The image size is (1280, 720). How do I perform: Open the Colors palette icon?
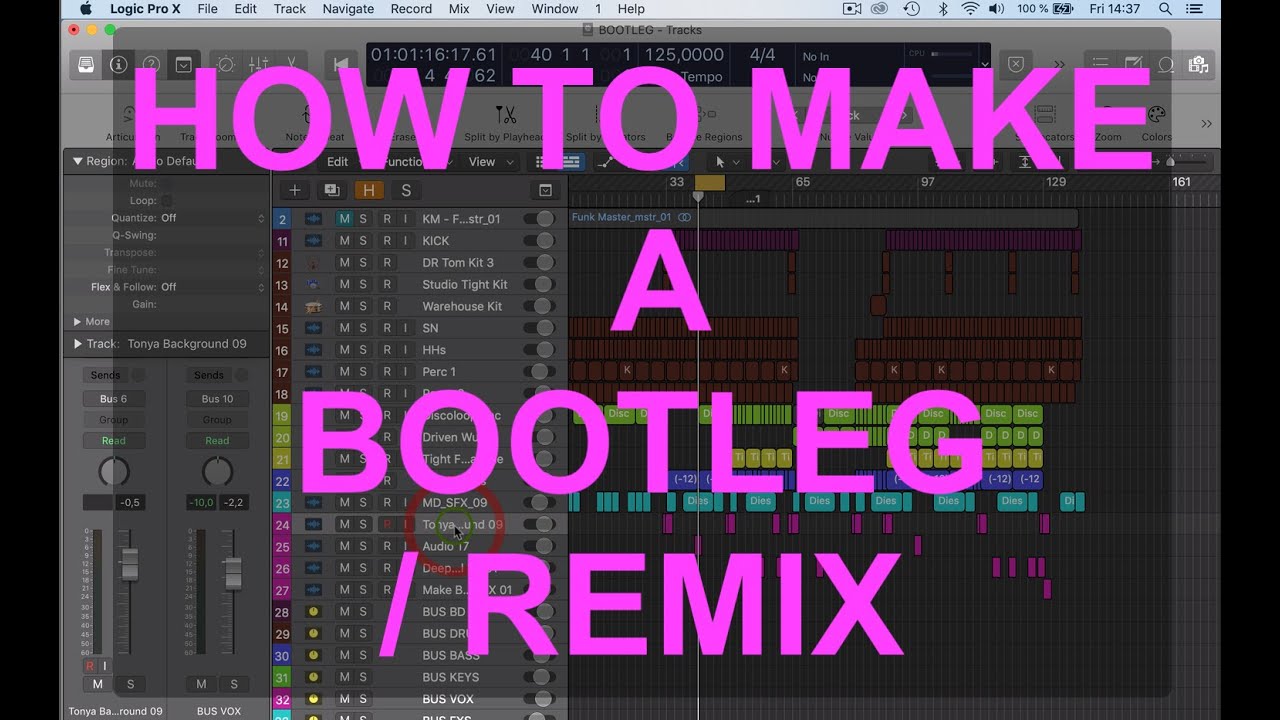[1156, 114]
